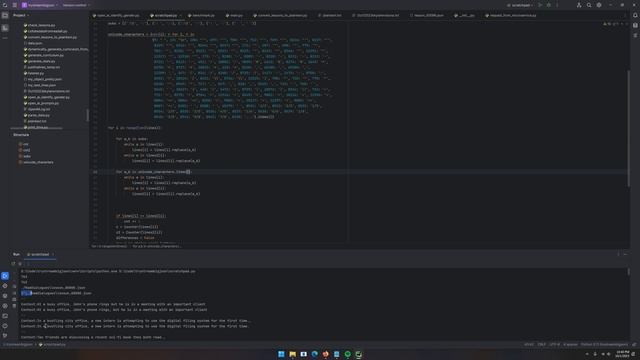This screenshot has width=640, height=360.
Task: Open generate_curriculum.py in project tree
Action: coord(44,55)
